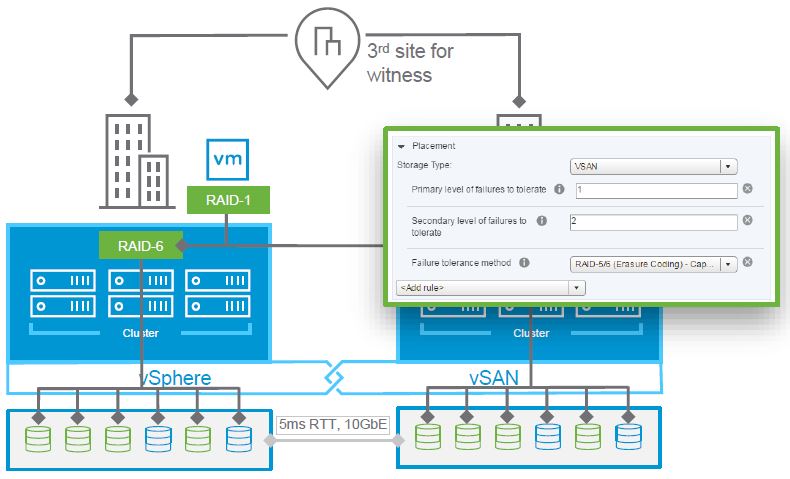Remove the Secondary level of failures rule

tap(748, 220)
